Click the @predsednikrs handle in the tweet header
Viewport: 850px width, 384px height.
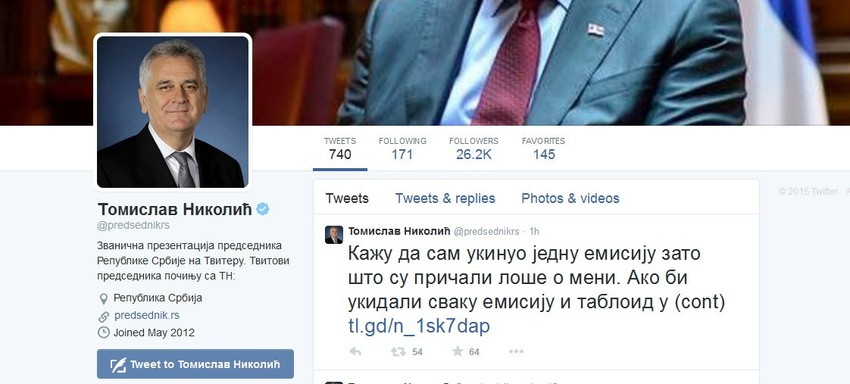pos(486,232)
